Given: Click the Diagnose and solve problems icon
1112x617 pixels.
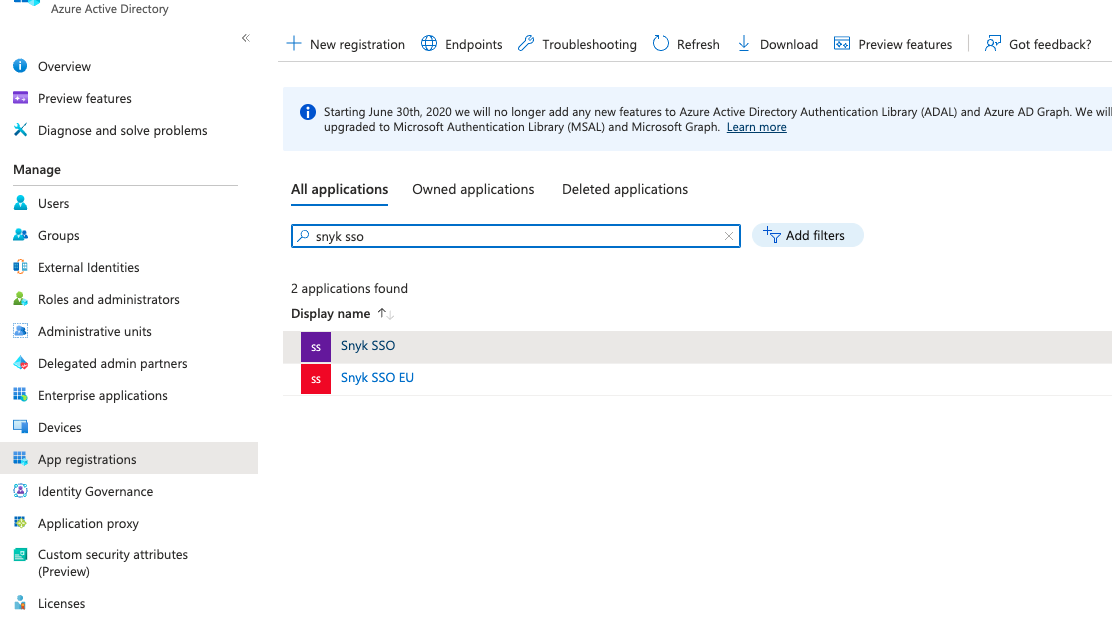Looking at the screenshot, I should click(x=21, y=130).
